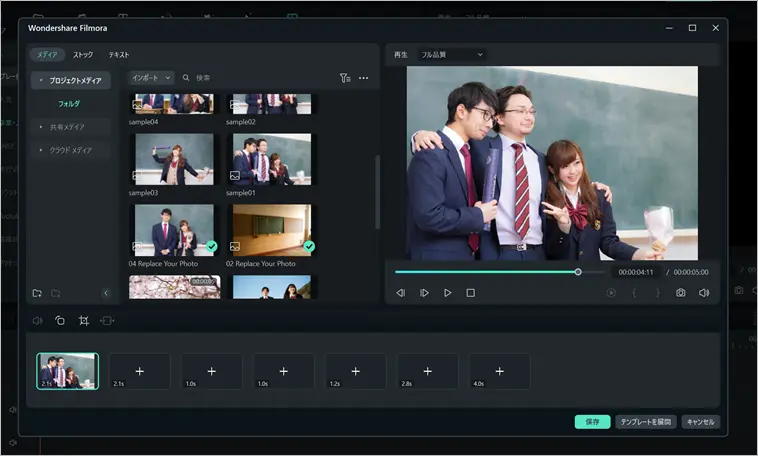Select フォルダ in the media tree
Screen dimensions: 758x456
point(69,103)
